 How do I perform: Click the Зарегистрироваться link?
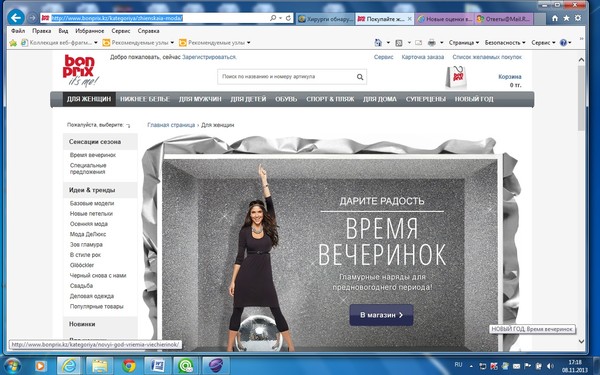(209, 57)
